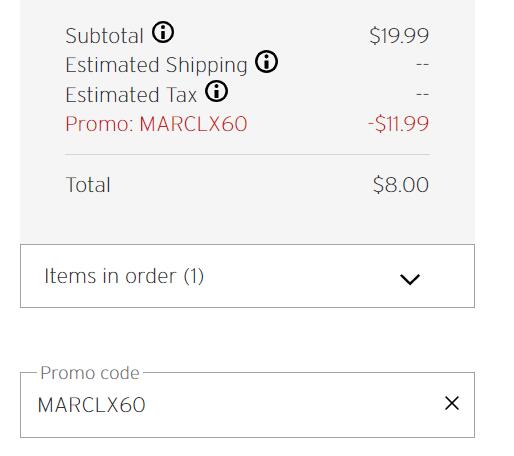
Task: Open the Items in order (1) section
Action: point(247,276)
